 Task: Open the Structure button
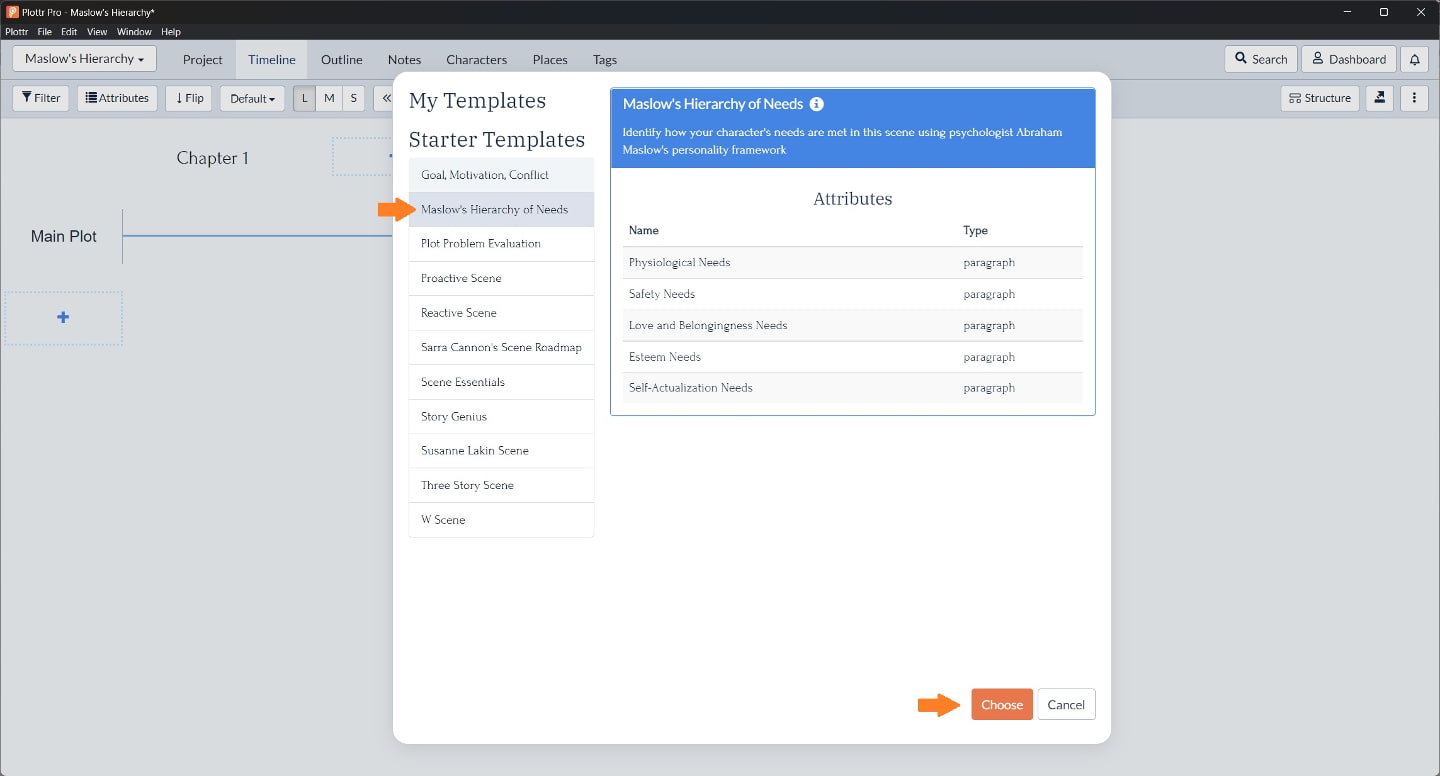coord(1320,98)
